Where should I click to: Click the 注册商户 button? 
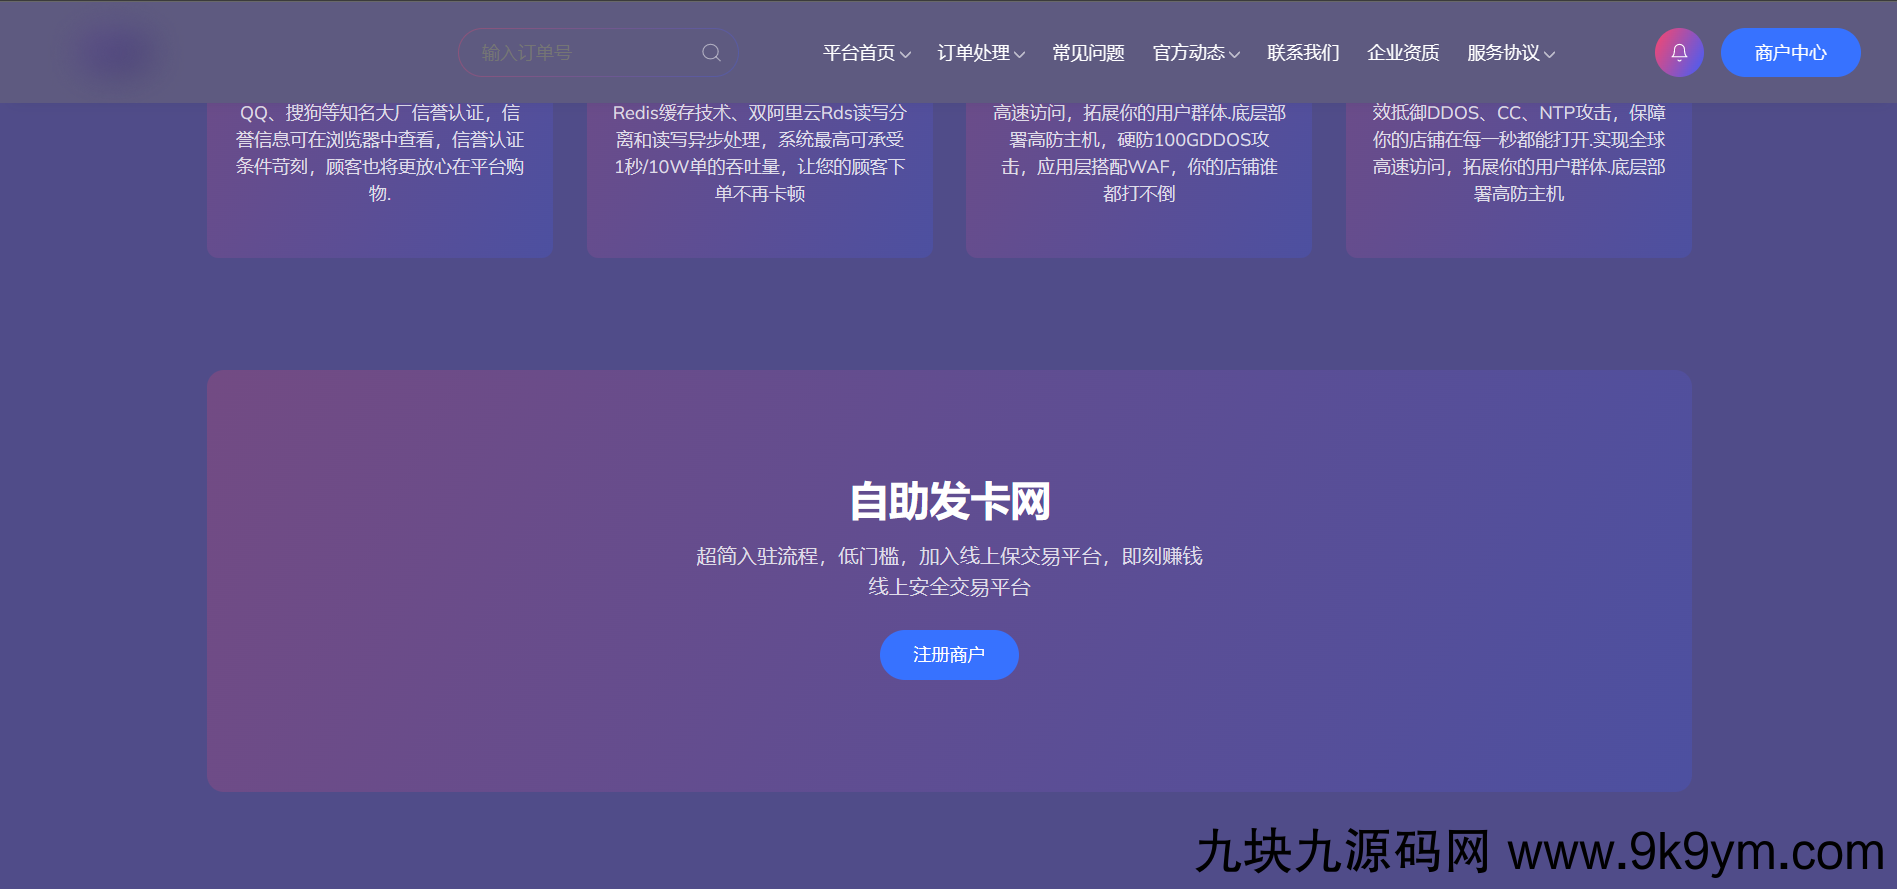pos(949,655)
